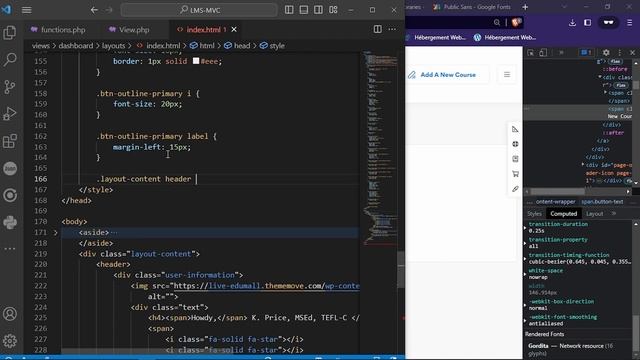Click the shopping cart icon on the page sidebar

[x=515, y=174]
